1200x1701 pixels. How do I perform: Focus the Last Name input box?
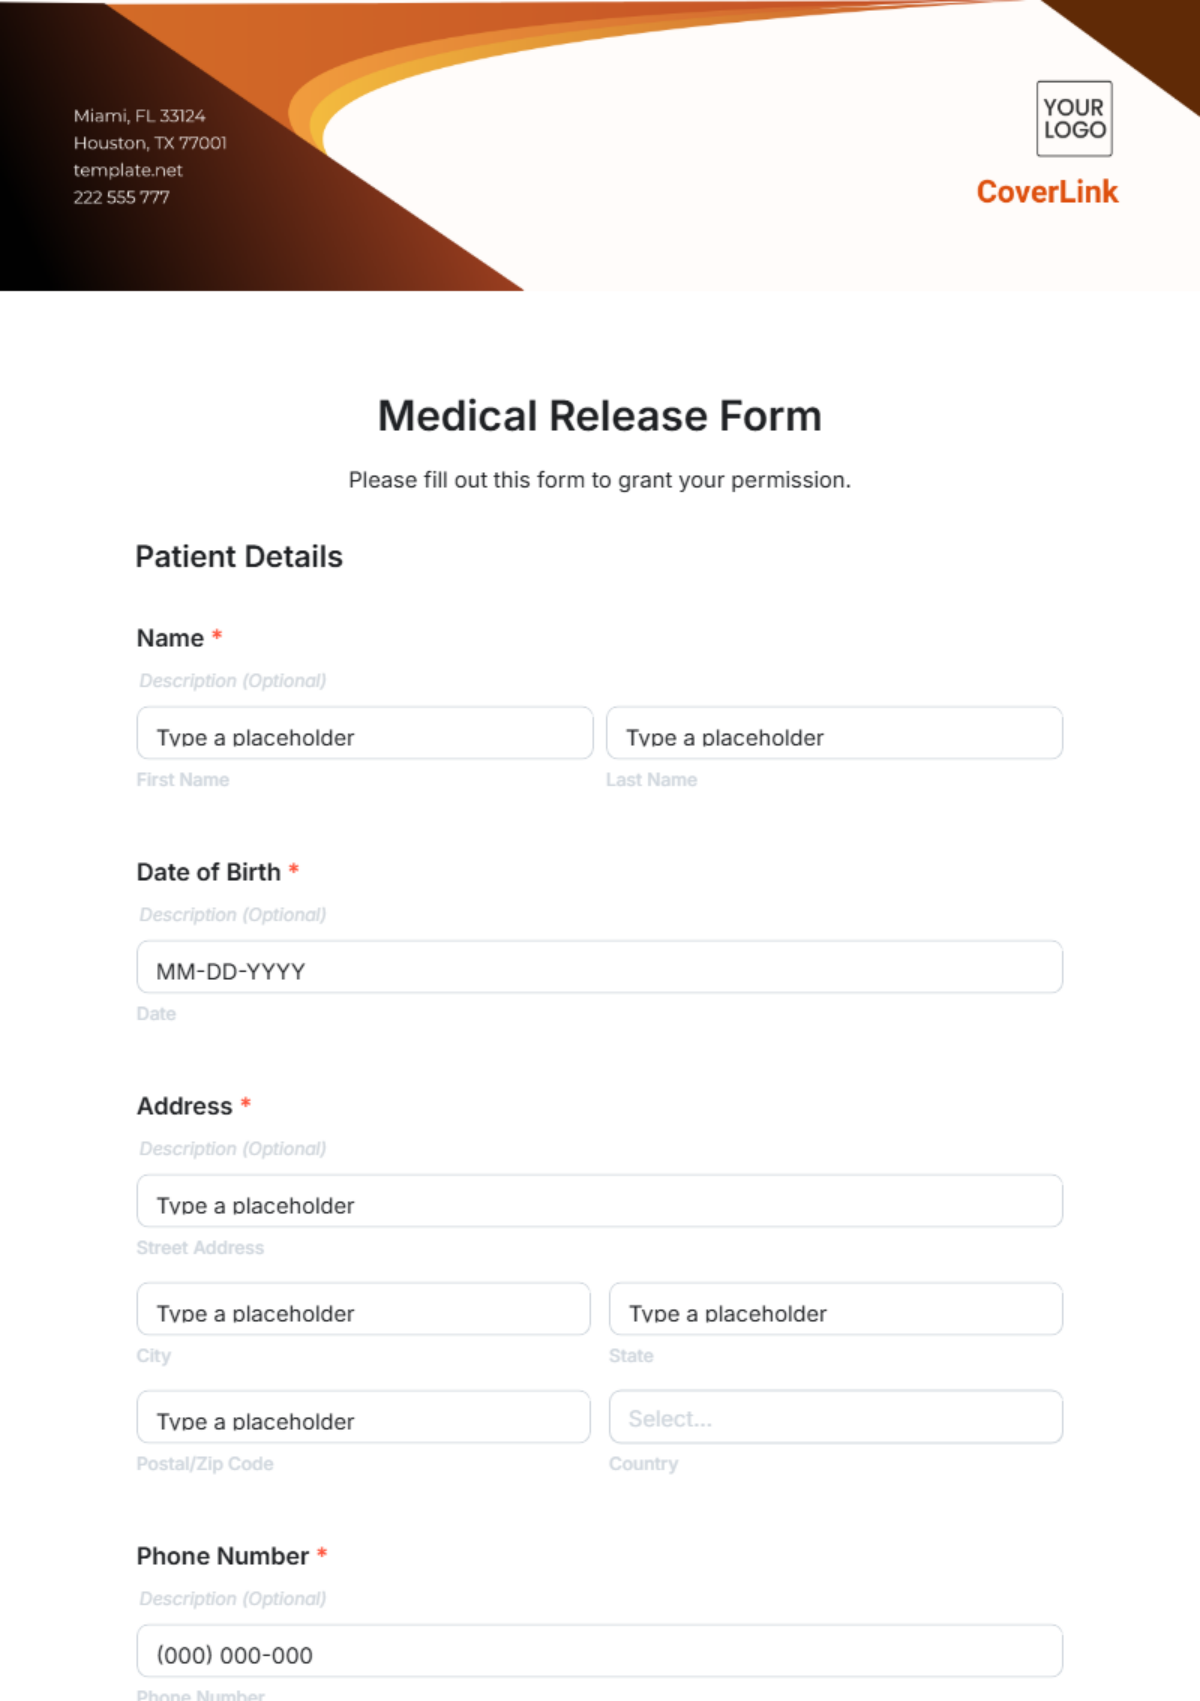click(x=834, y=734)
